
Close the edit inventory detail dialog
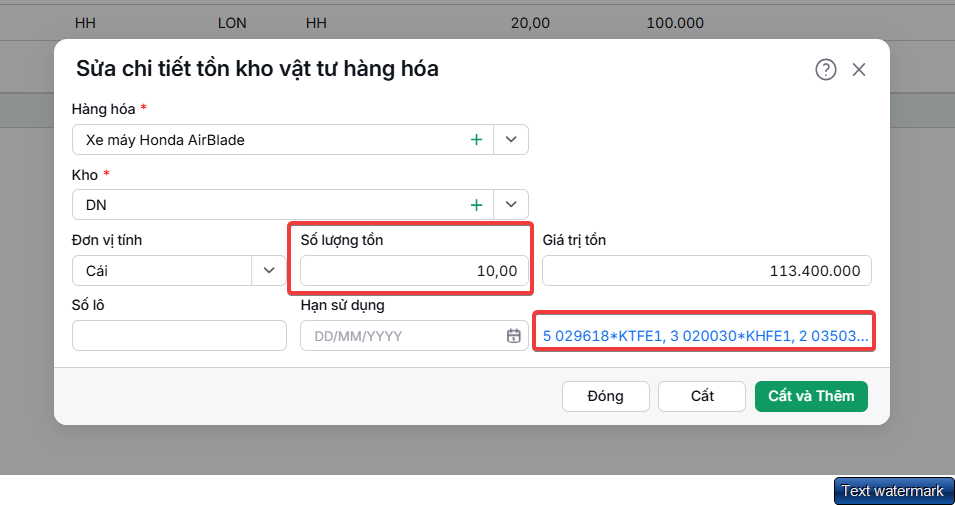[x=859, y=70]
